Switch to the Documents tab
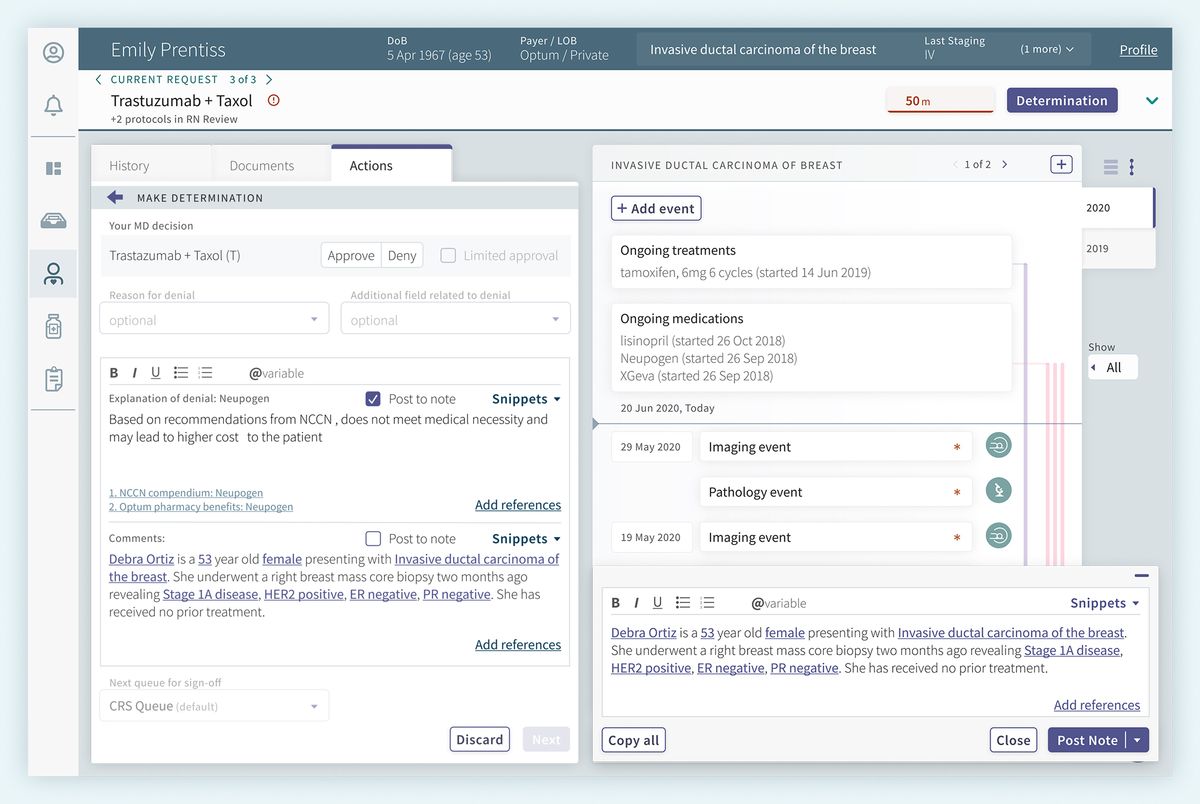The width and height of the screenshot is (1200, 804). tap(266, 164)
